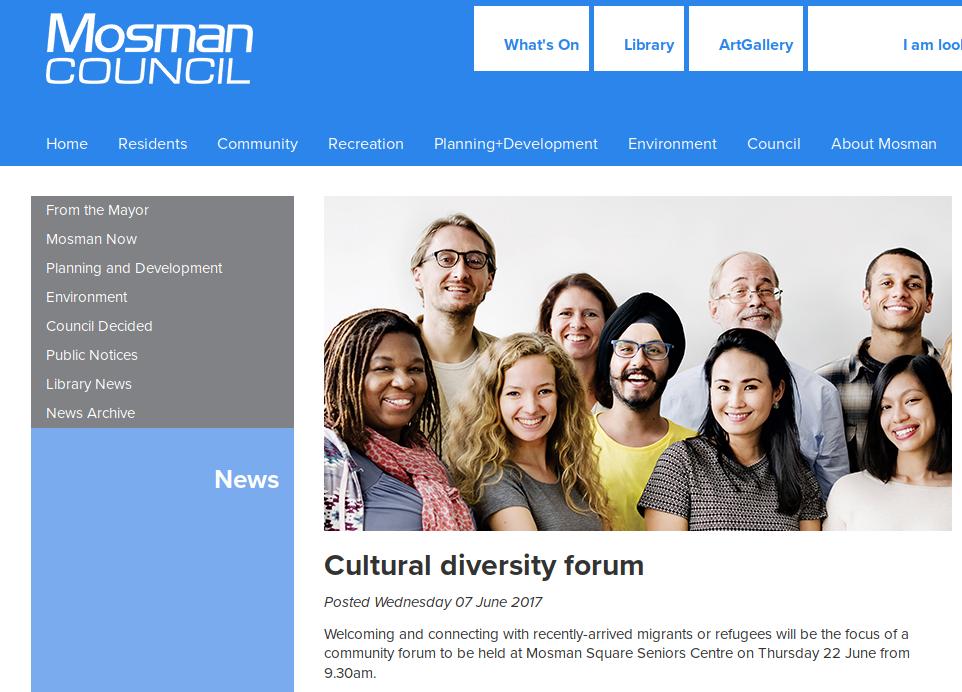Open the Community menu

[258, 144]
